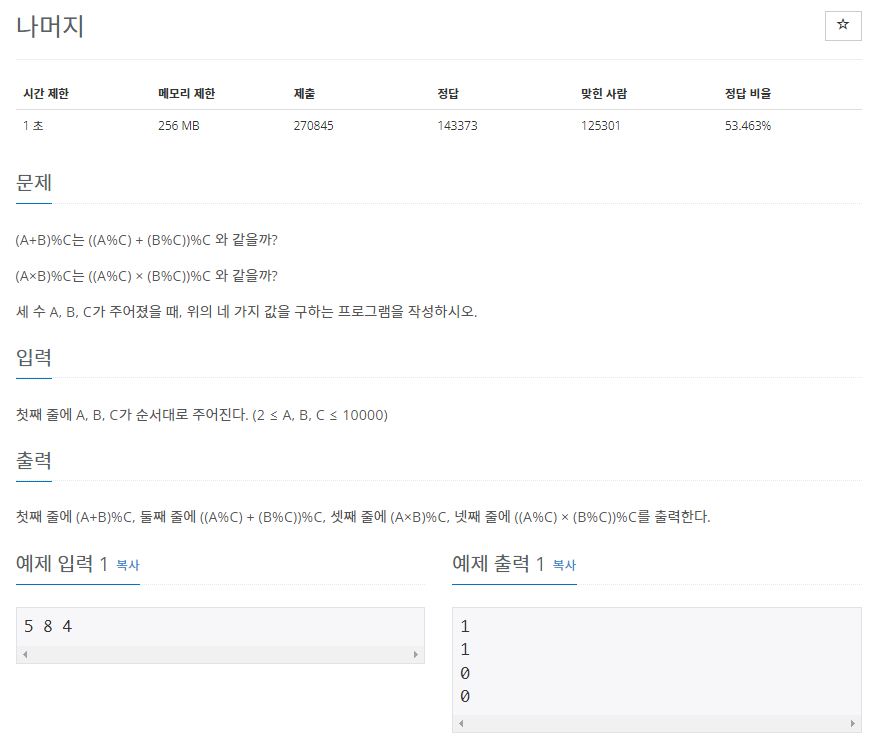Image resolution: width=878 pixels, height=751 pixels.
Task: Click the problem title 나머지
Action: (50, 26)
